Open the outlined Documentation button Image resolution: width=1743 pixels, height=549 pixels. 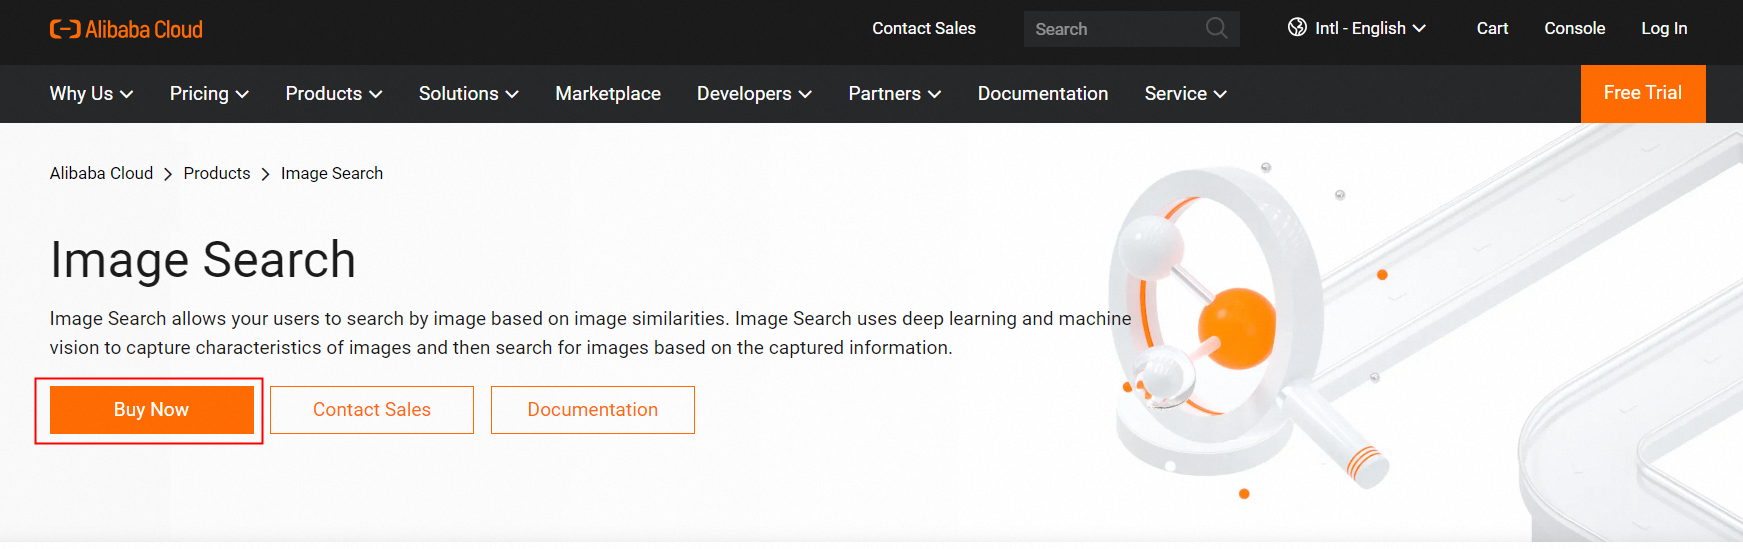[x=593, y=410]
